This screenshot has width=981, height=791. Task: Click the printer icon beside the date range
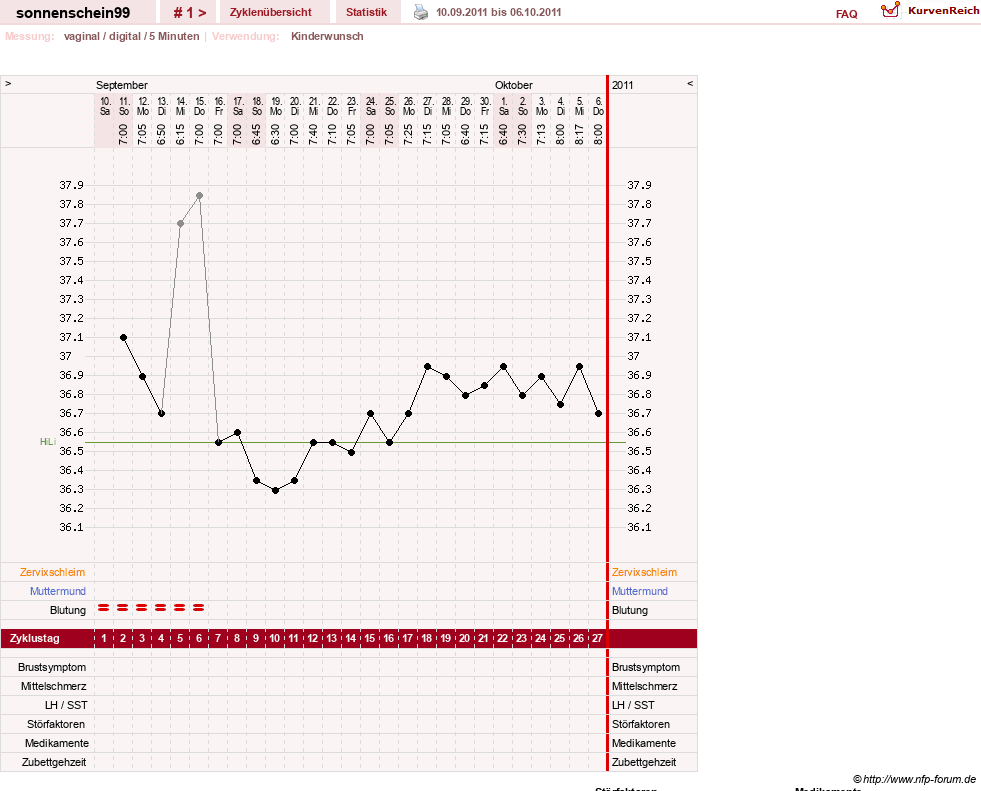coord(421,12)
